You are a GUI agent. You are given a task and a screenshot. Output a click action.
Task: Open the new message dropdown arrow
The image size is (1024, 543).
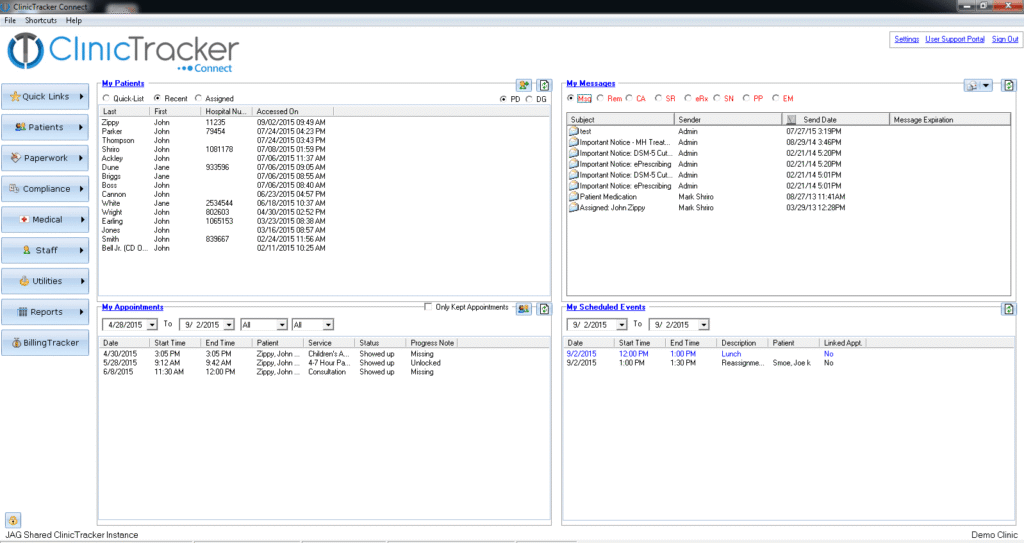(986, 86)
